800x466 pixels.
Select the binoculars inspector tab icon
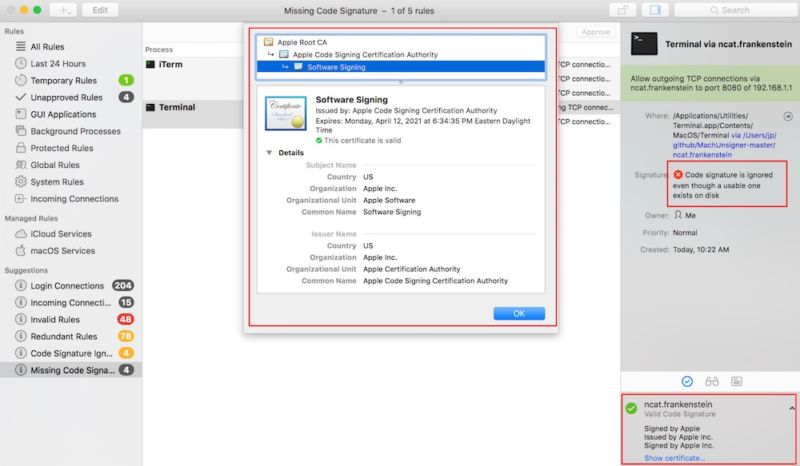(x=712, y=381)
